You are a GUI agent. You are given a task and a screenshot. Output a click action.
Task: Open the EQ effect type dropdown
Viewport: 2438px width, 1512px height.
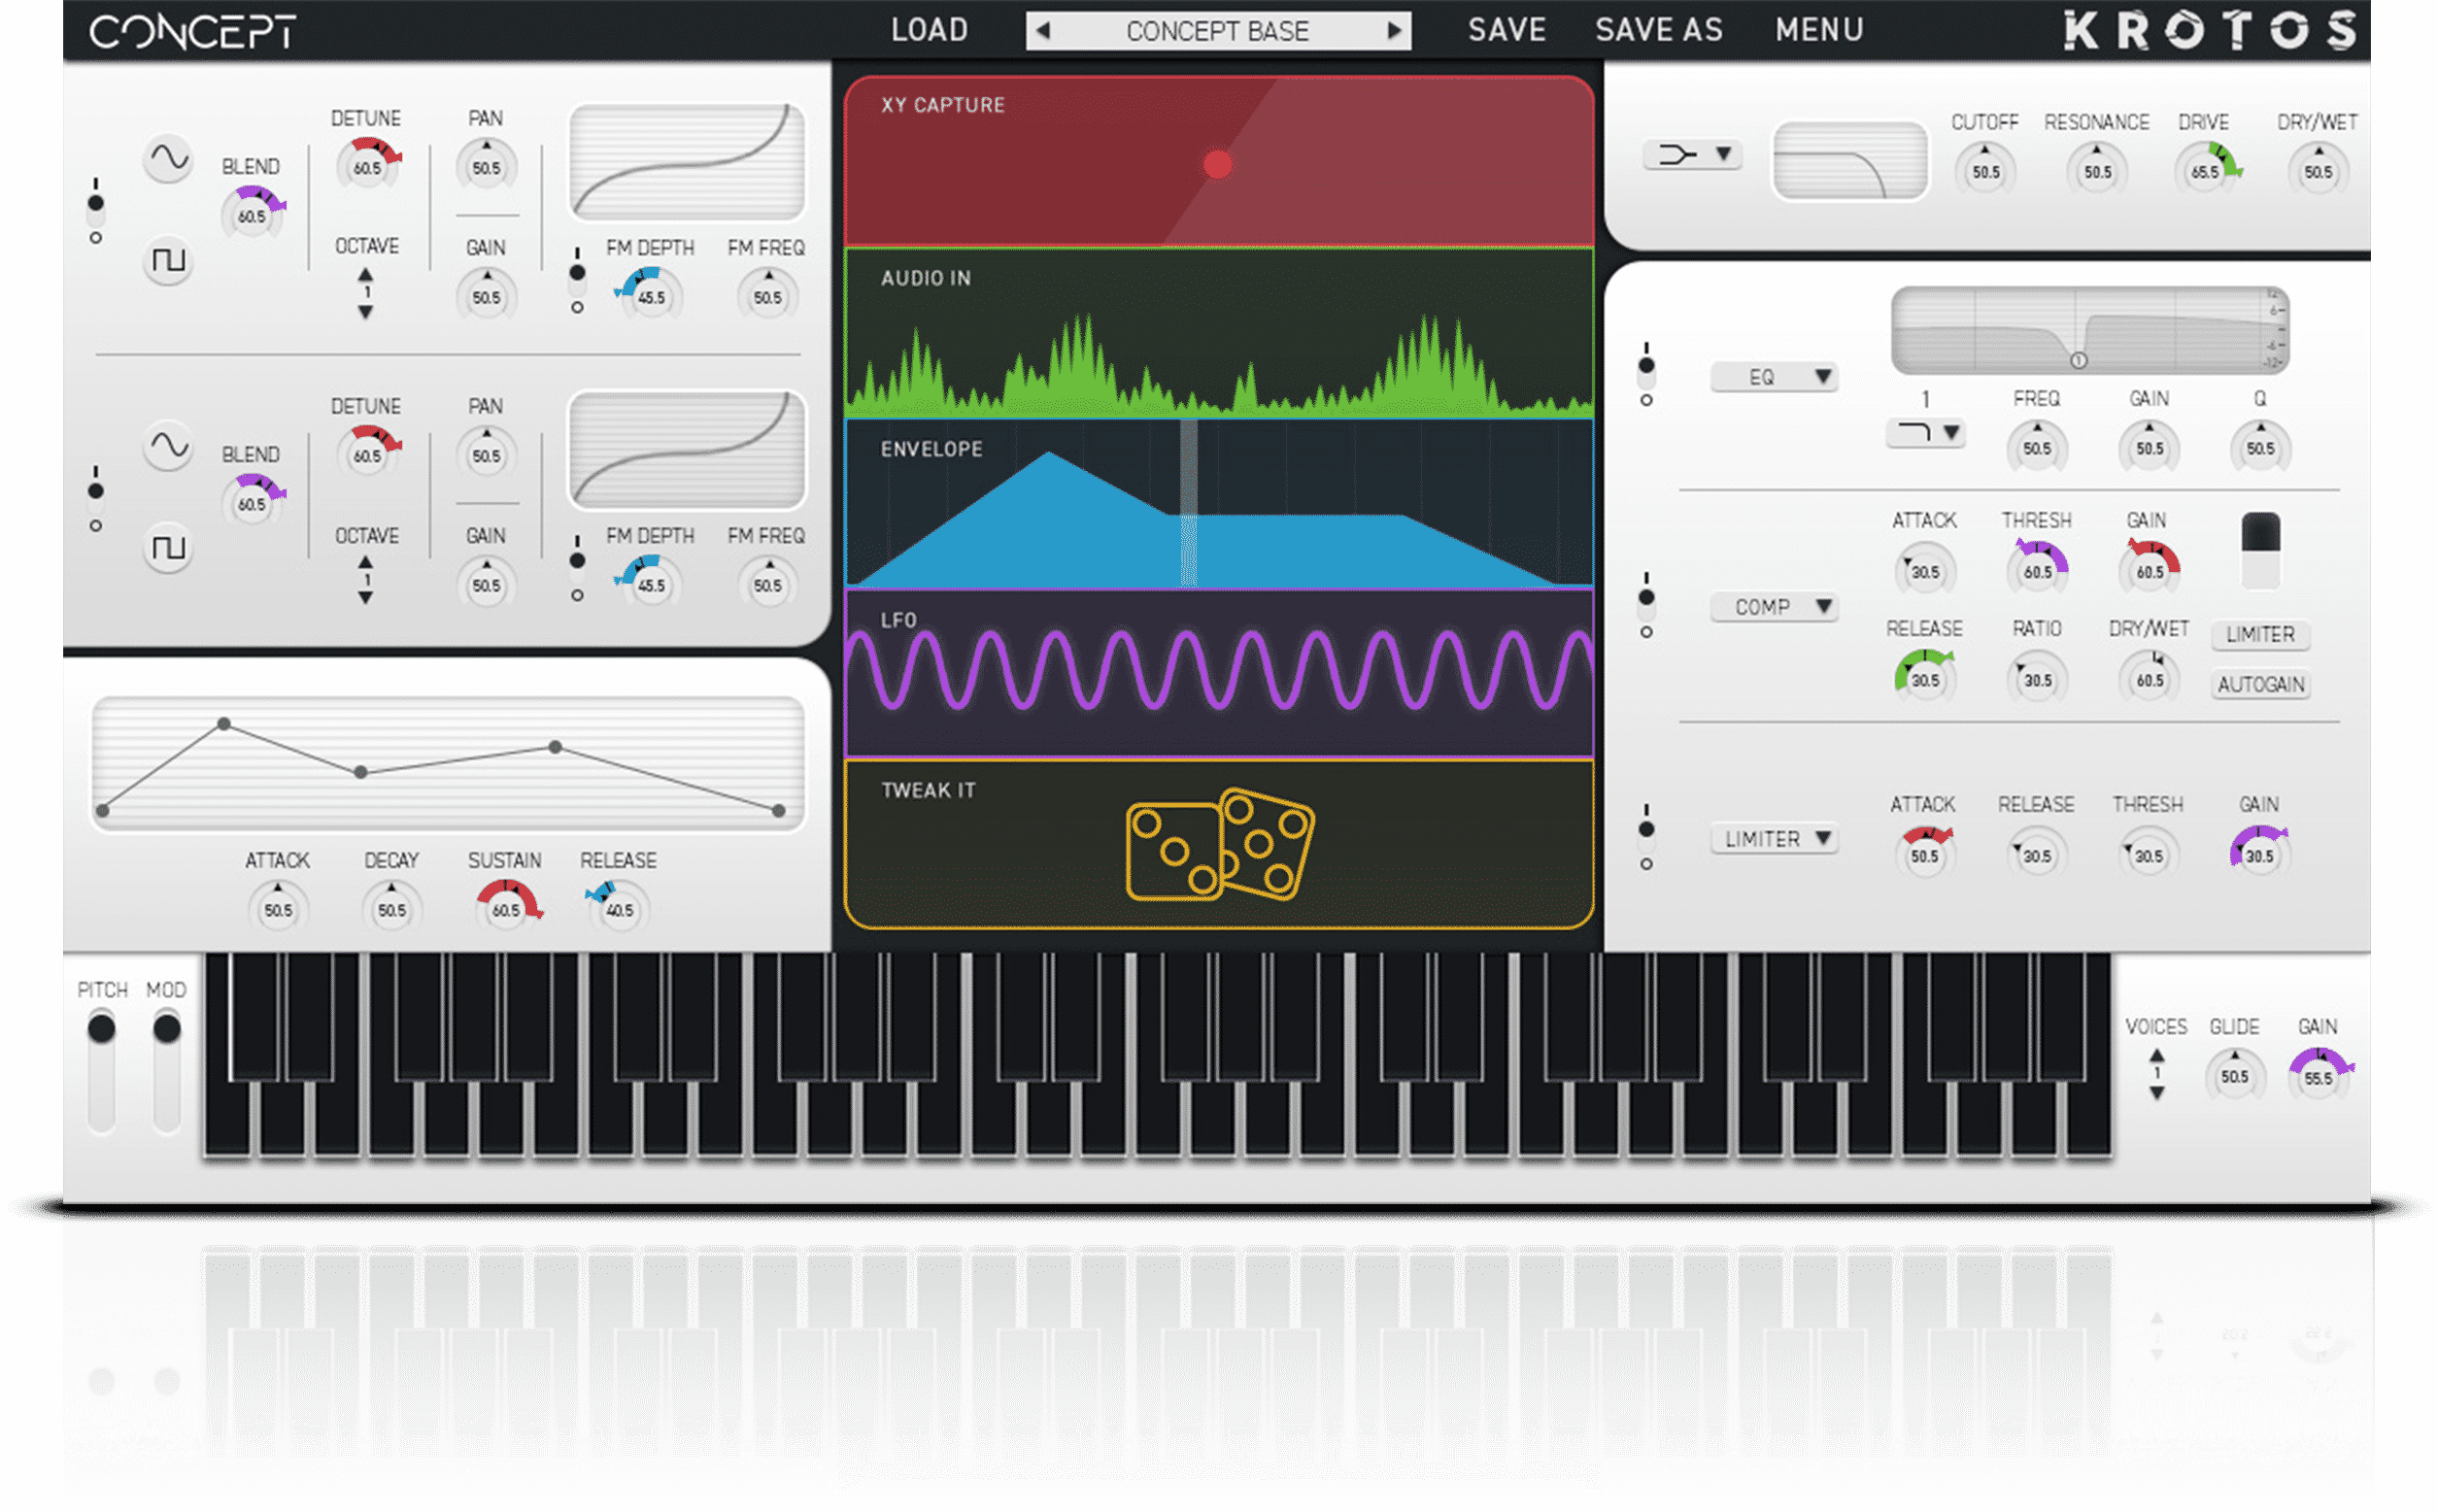click(x=1774, y=377)
